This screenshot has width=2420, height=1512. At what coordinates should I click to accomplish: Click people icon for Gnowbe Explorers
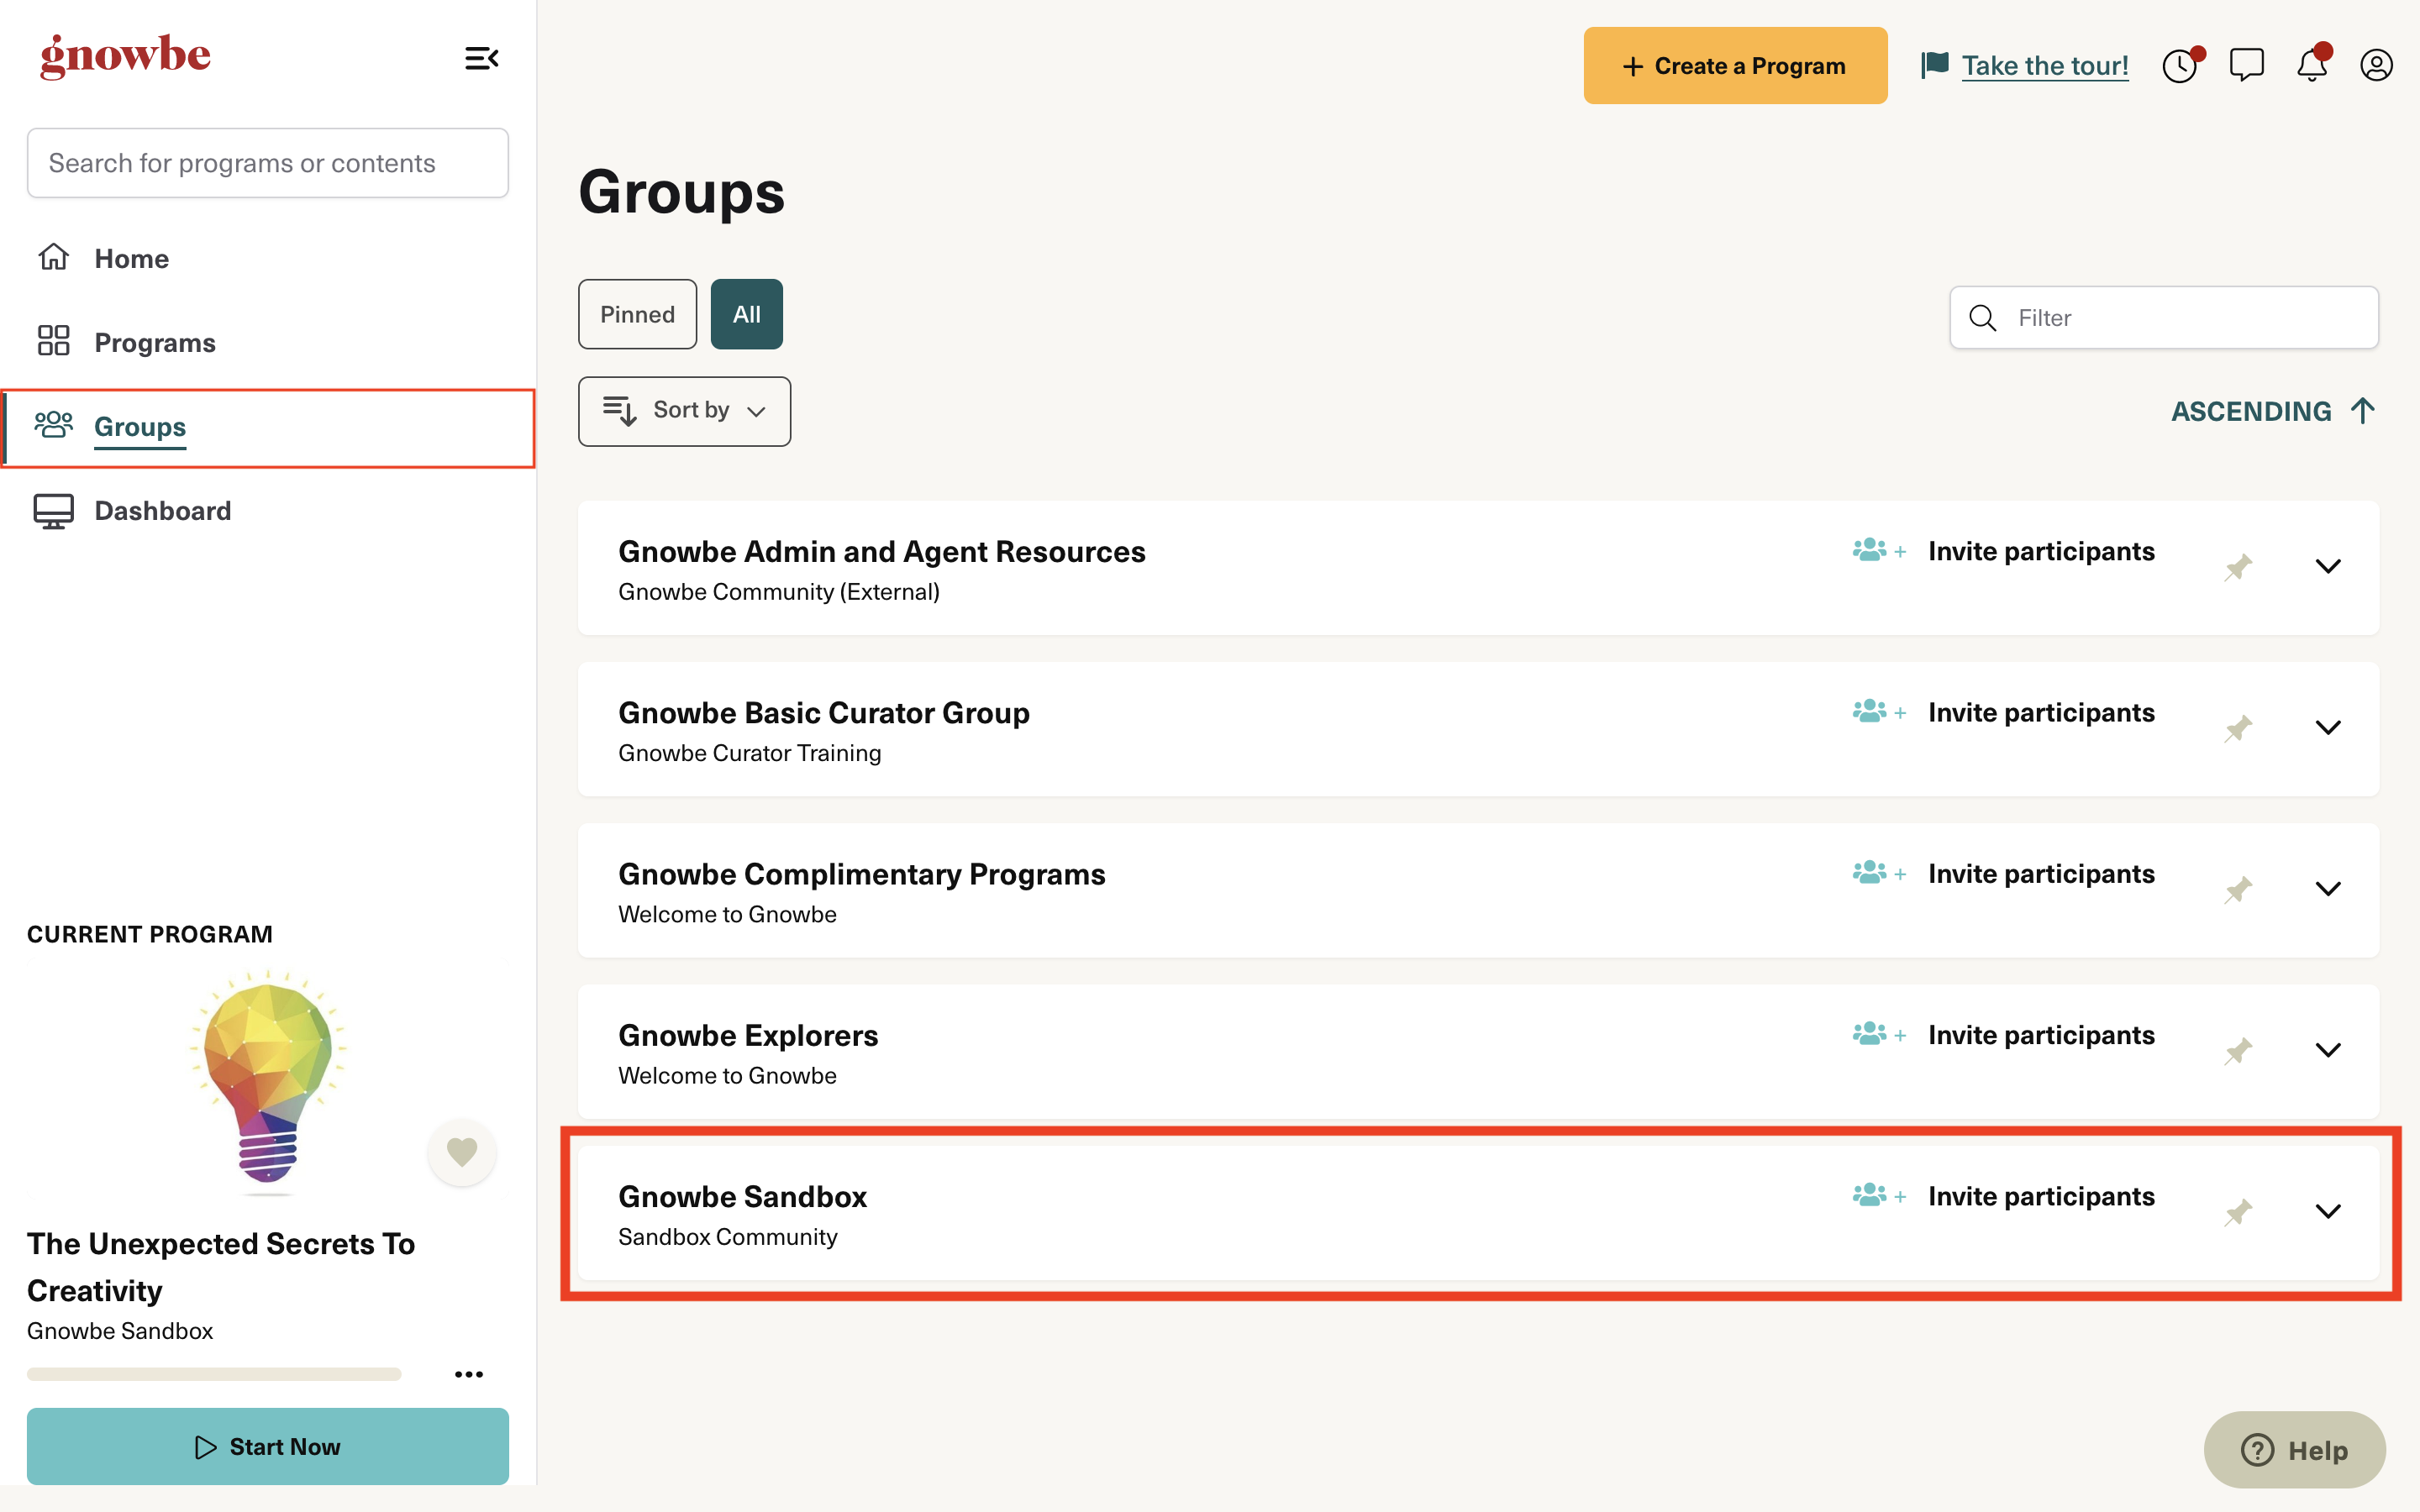tap(1878, 1033)
